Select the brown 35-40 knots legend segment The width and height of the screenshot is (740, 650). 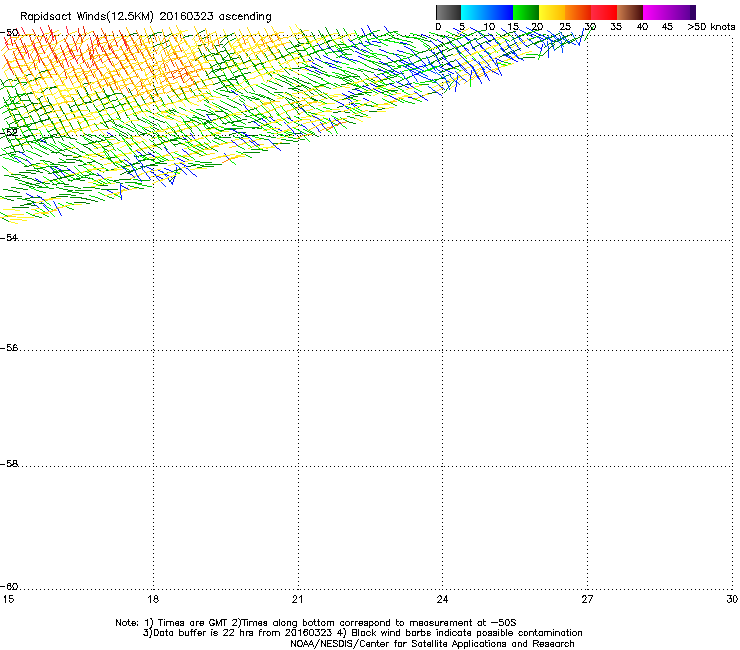(630, 12)
